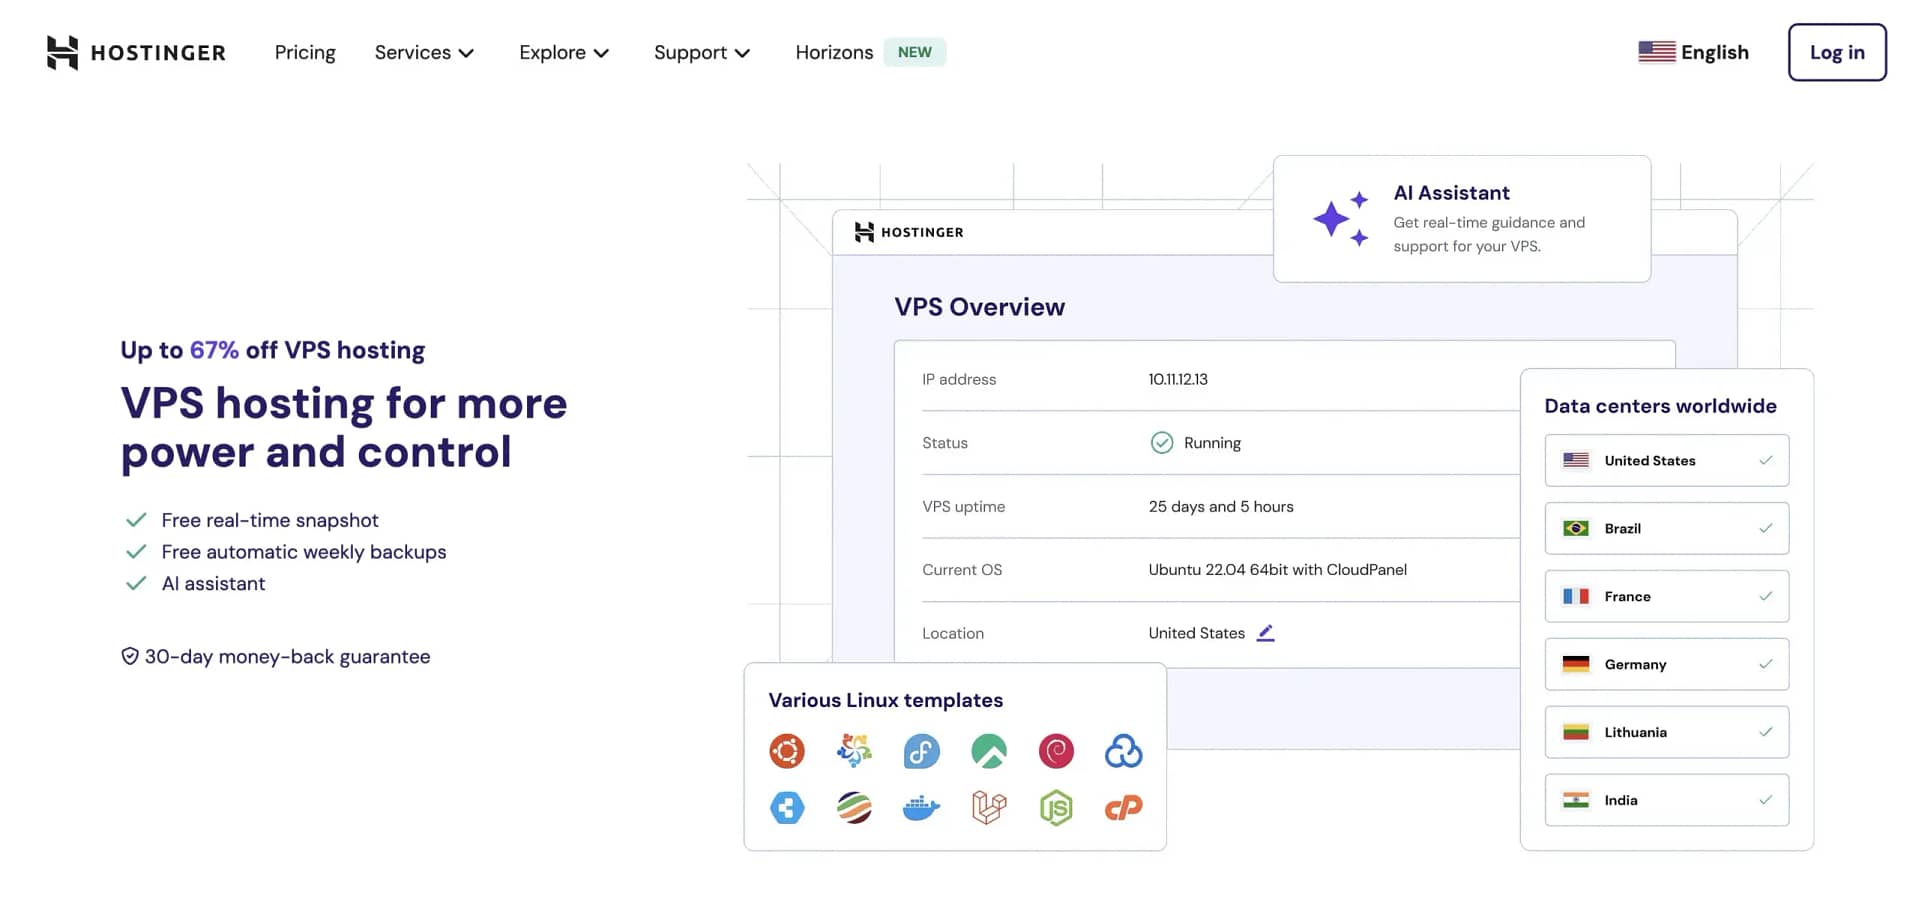Toggle the France data center checkmark
This screenshot has height=920, width=1919.
click(1765, 596)
